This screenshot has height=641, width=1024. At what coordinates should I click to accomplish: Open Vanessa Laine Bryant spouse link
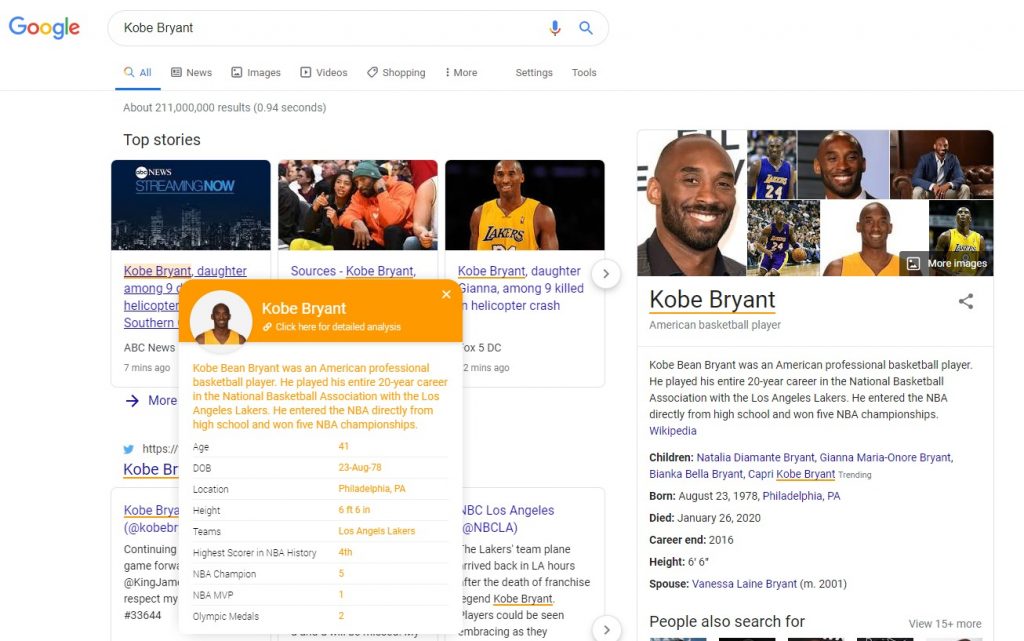coord(744,584)
